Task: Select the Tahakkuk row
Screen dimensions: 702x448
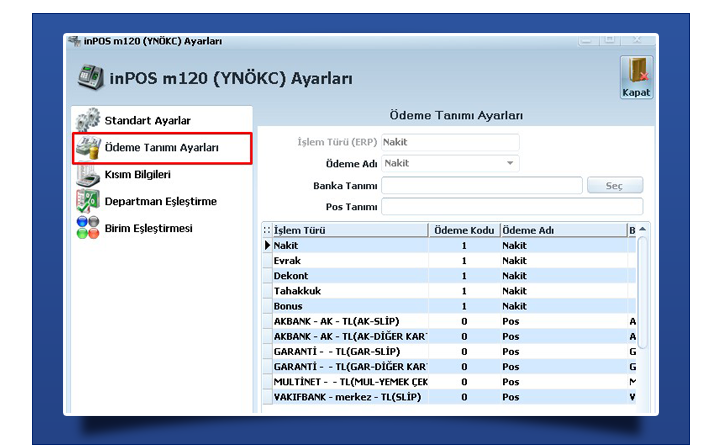Action: point(449,291)
